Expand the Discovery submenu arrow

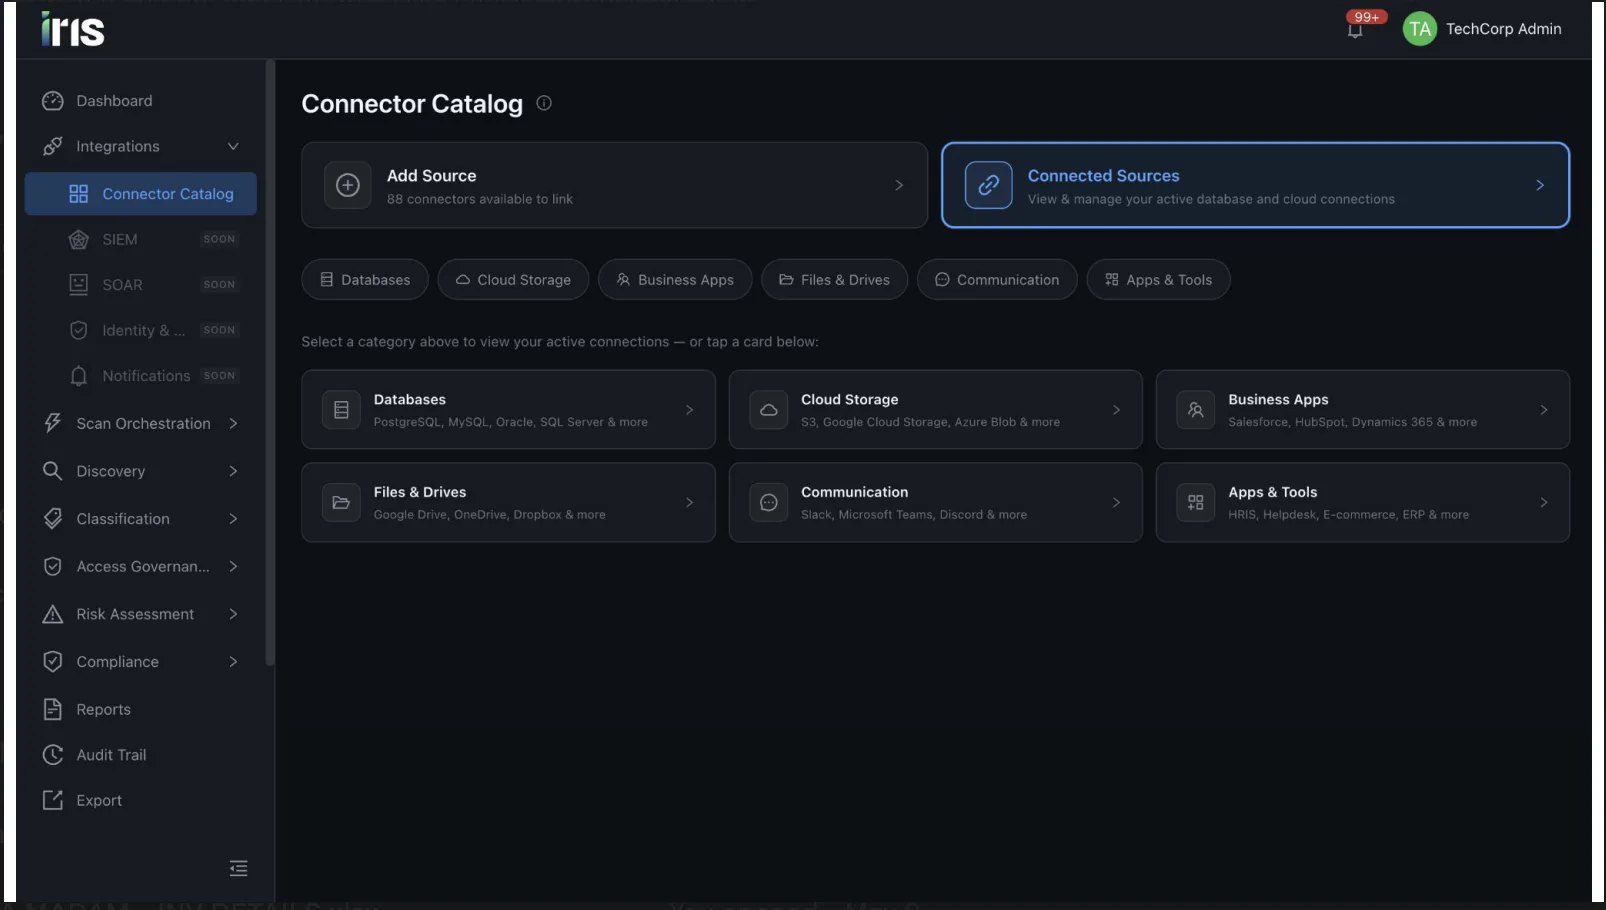tap(233, 471)
